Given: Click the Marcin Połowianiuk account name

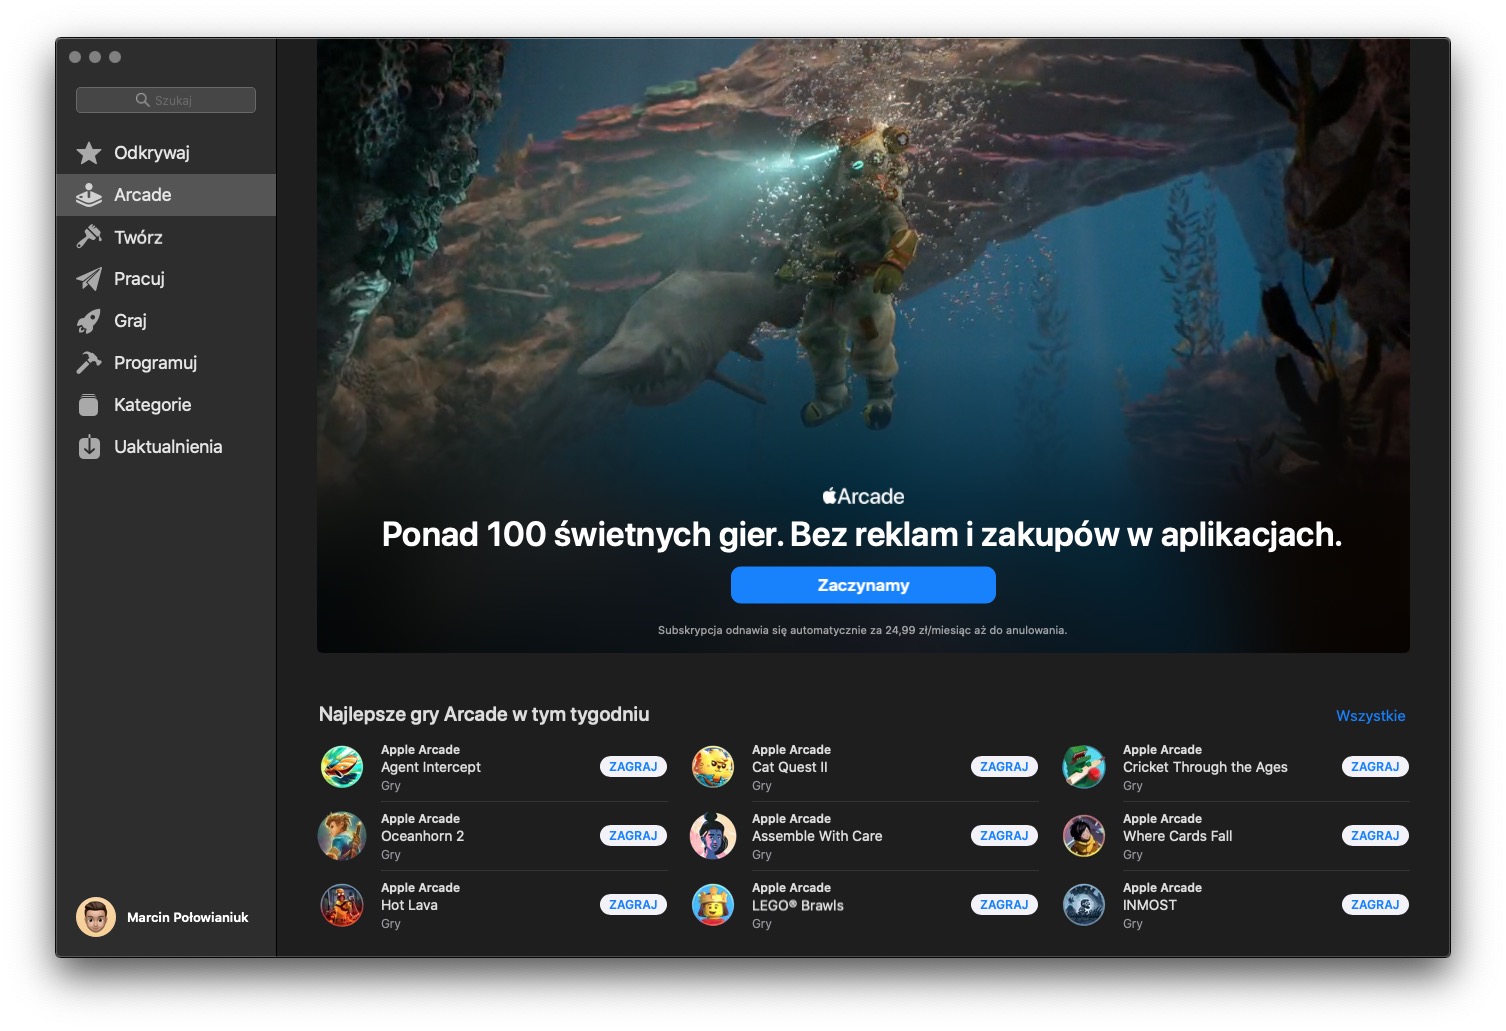Looking at the screenshot, I should point(187,917).
